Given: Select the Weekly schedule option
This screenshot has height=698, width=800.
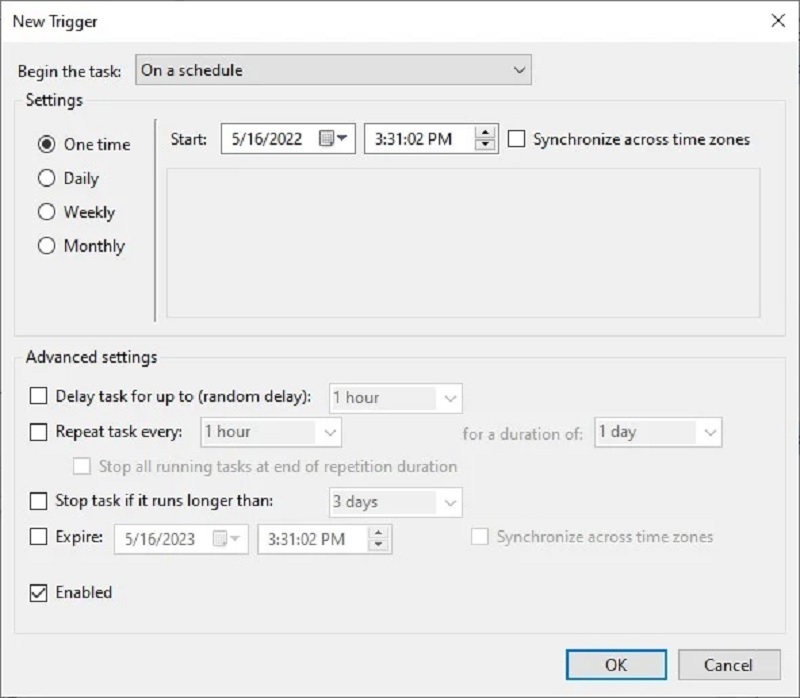Looking at the screenshot, I should (x=46, y=212).
